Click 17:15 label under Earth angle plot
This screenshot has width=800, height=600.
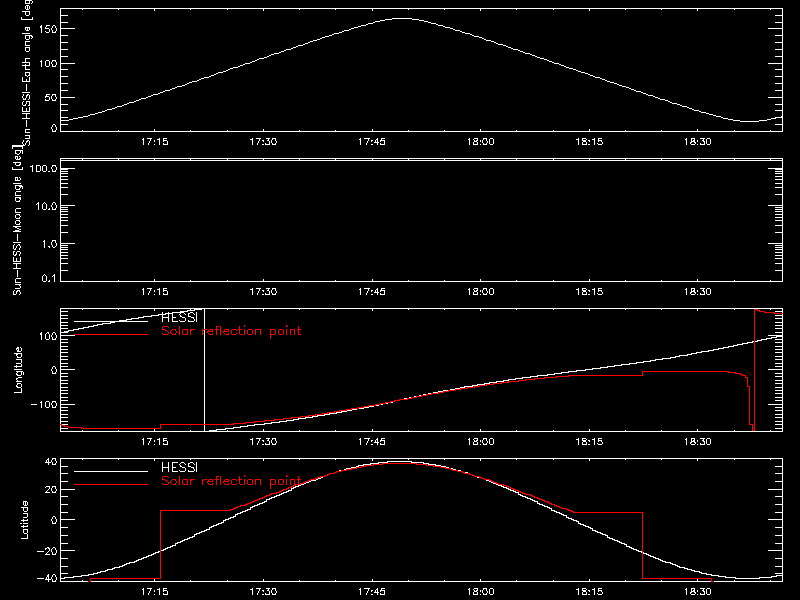click(x=155, y=141)
